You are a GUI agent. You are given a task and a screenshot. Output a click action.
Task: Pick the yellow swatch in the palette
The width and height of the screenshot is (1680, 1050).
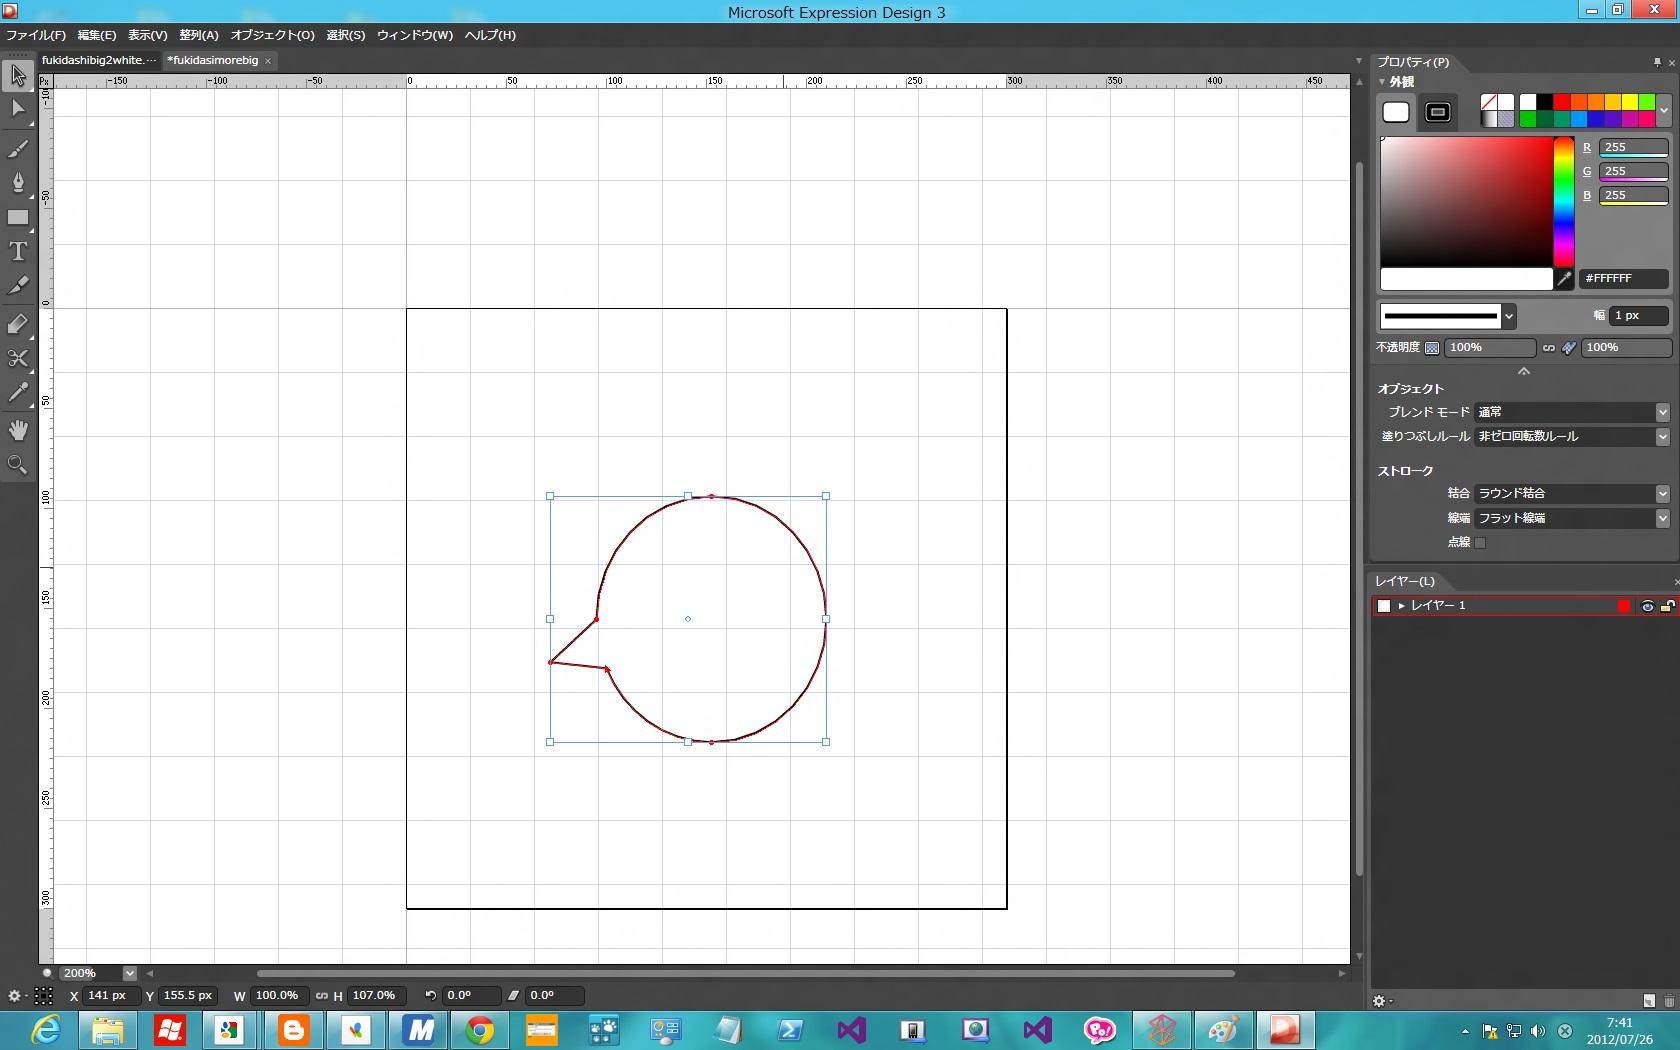click(1630, 102)
